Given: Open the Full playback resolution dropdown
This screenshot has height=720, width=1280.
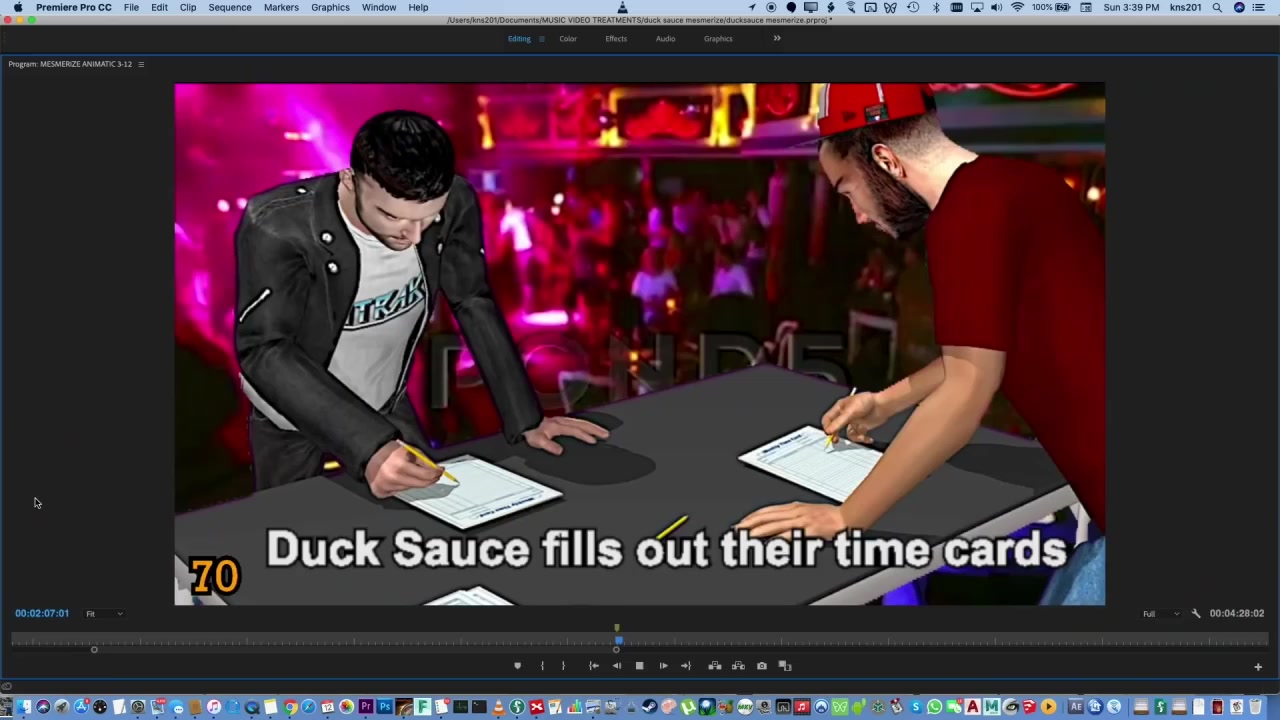Looking at the screenshot, I should pyautogui.click(x=1161, y=614).
